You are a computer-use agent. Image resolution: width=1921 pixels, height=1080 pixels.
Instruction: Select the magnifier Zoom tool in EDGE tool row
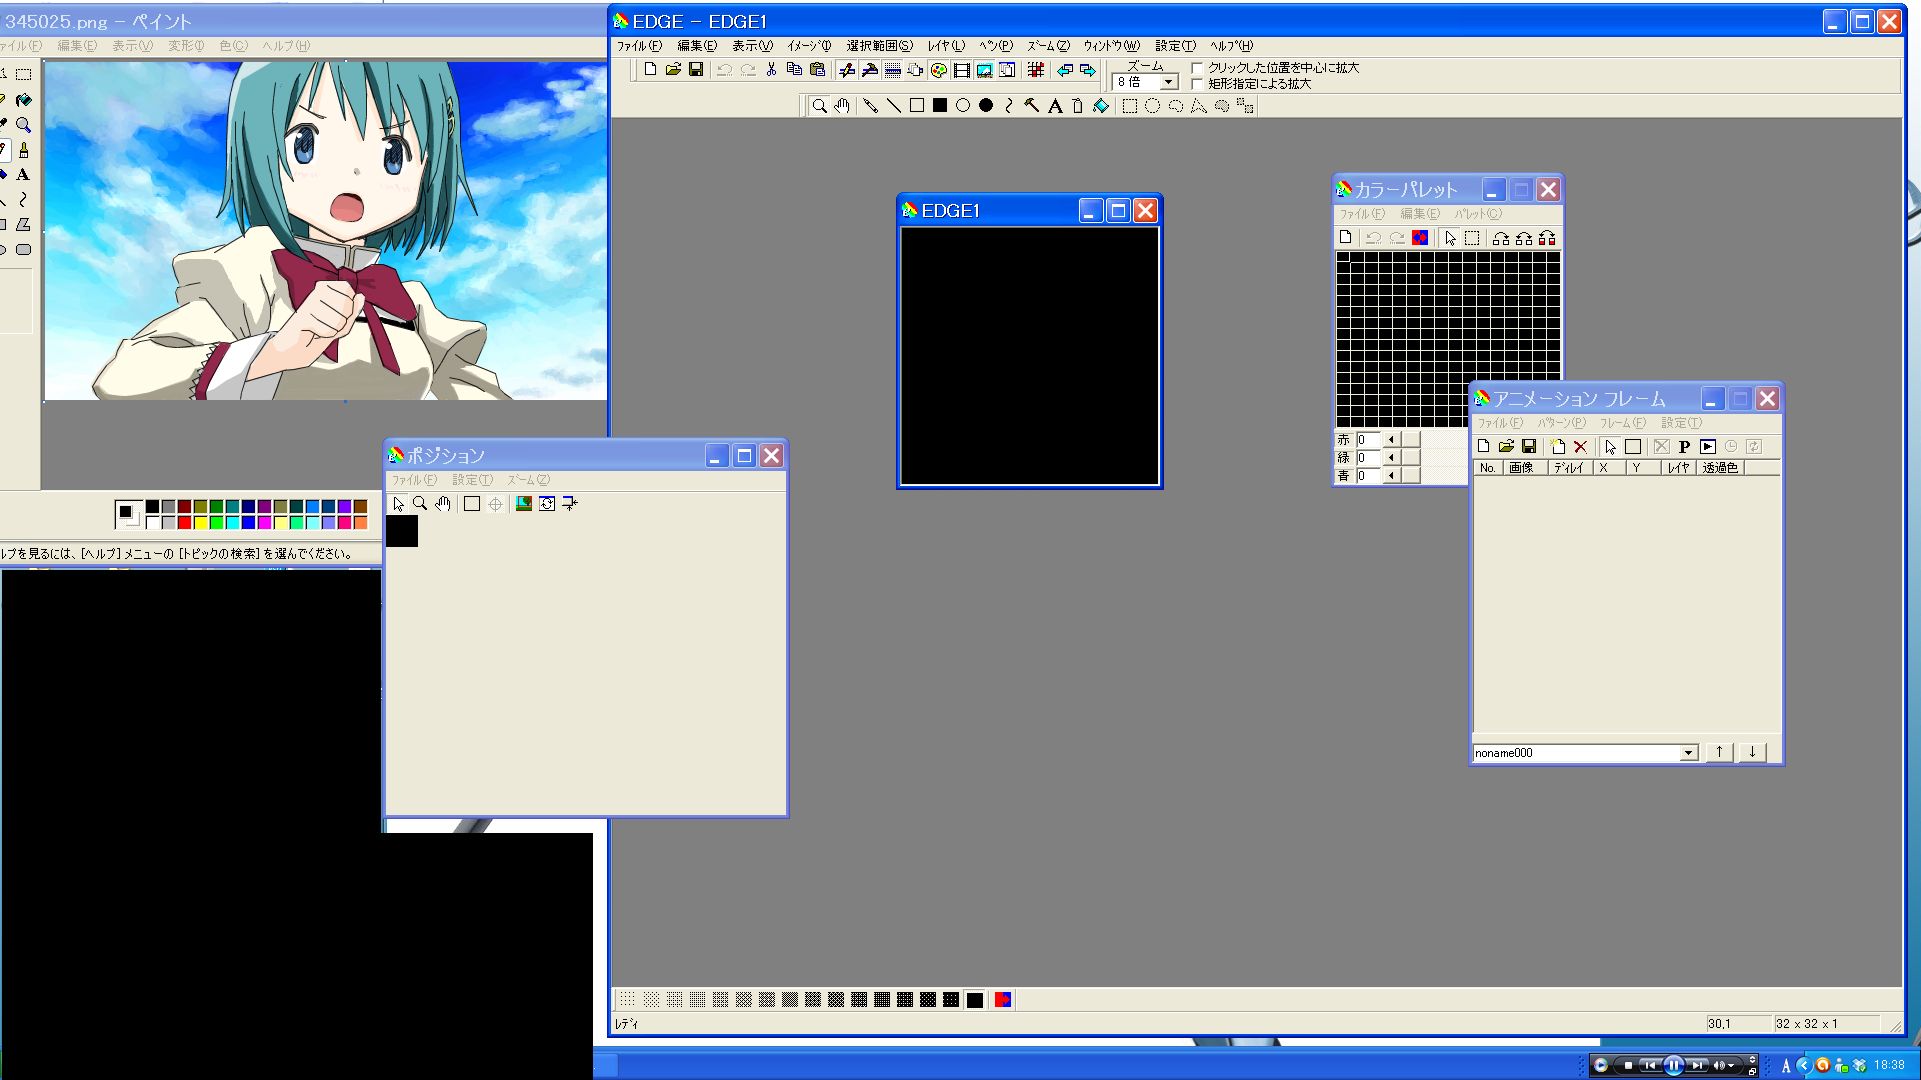point(819,106)
